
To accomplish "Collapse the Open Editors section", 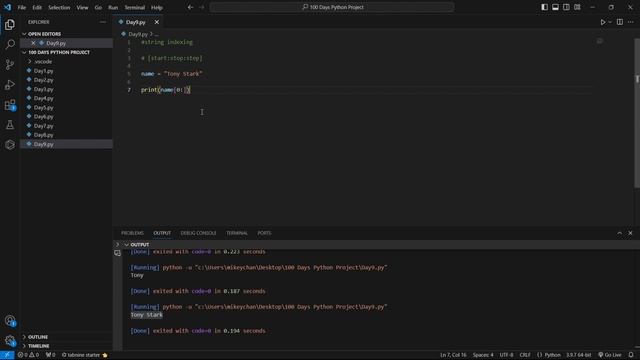I will click(24, 34).
